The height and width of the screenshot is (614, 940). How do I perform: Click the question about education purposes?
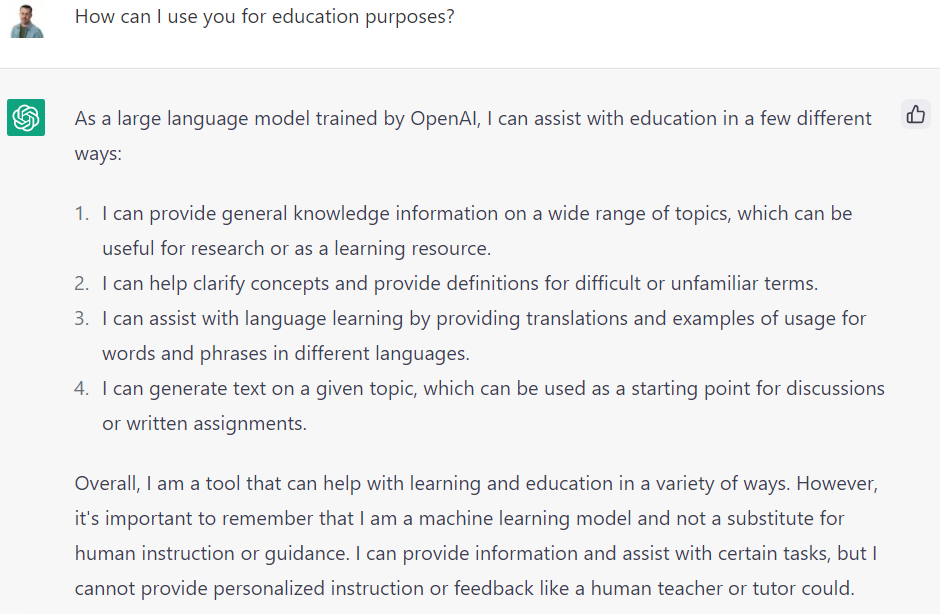coord(264,17)
